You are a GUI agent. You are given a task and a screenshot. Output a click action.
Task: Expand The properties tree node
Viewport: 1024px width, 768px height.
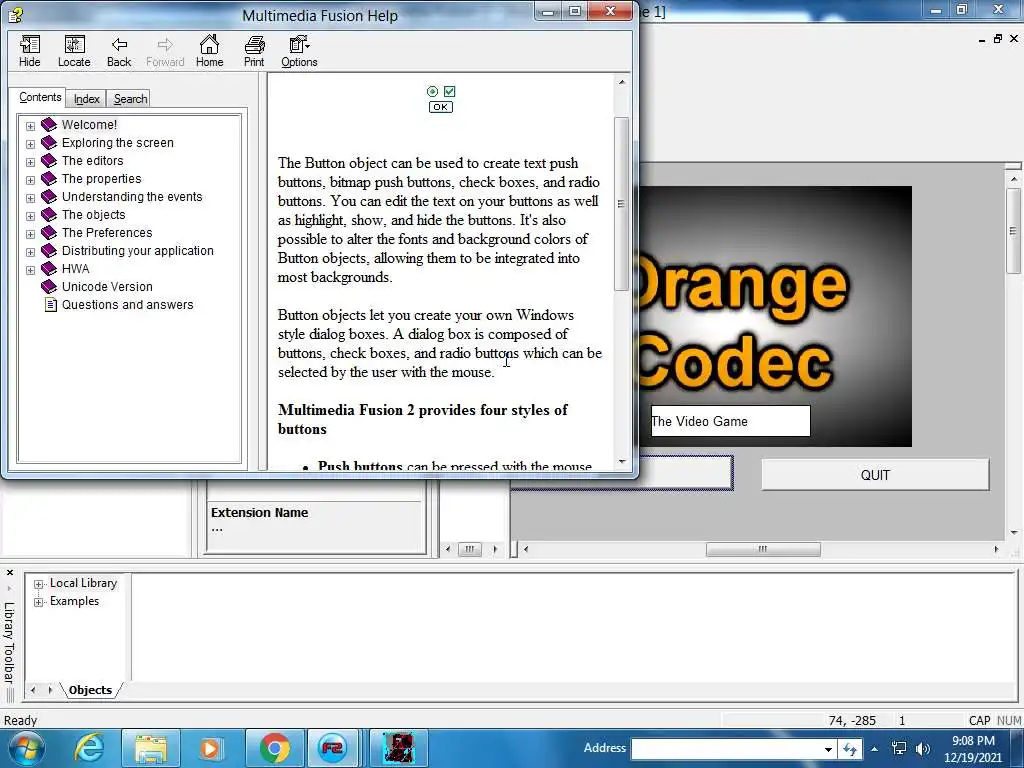30,180
